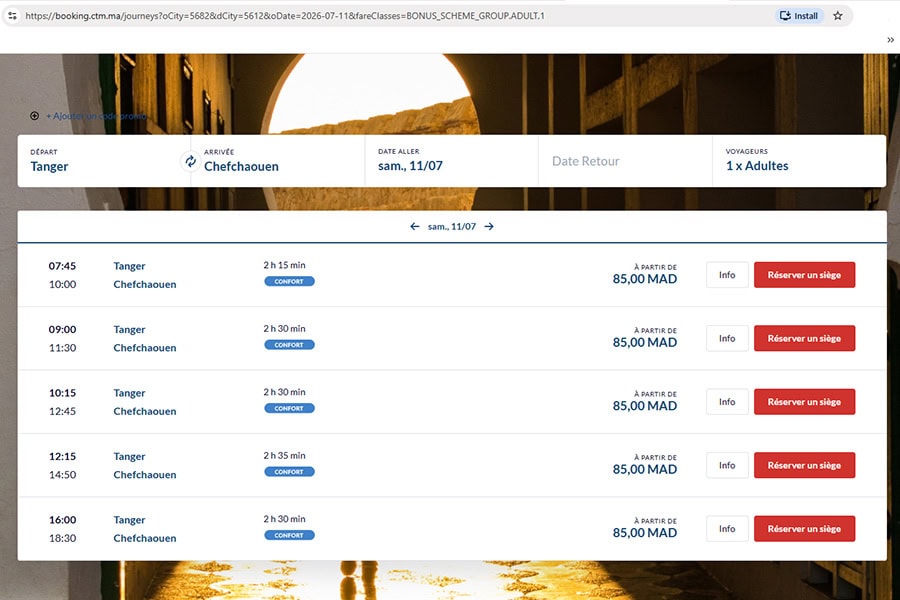Open the Date Retour picker
The width and height of the screenshot is (900, 600).
[625, 161]
